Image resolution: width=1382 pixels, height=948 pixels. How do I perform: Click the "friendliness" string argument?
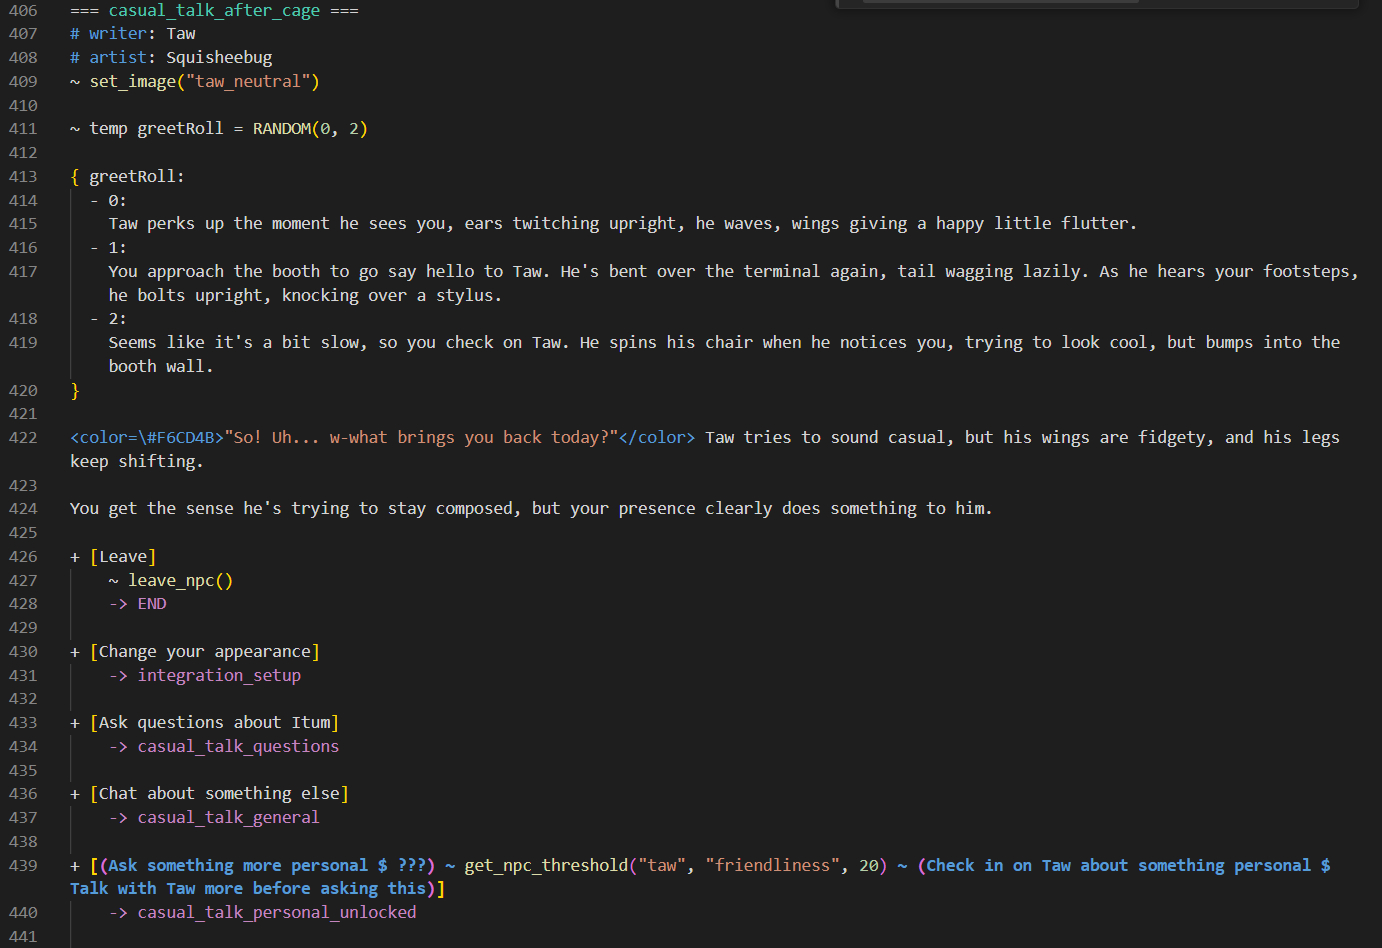tap(772, 866)
